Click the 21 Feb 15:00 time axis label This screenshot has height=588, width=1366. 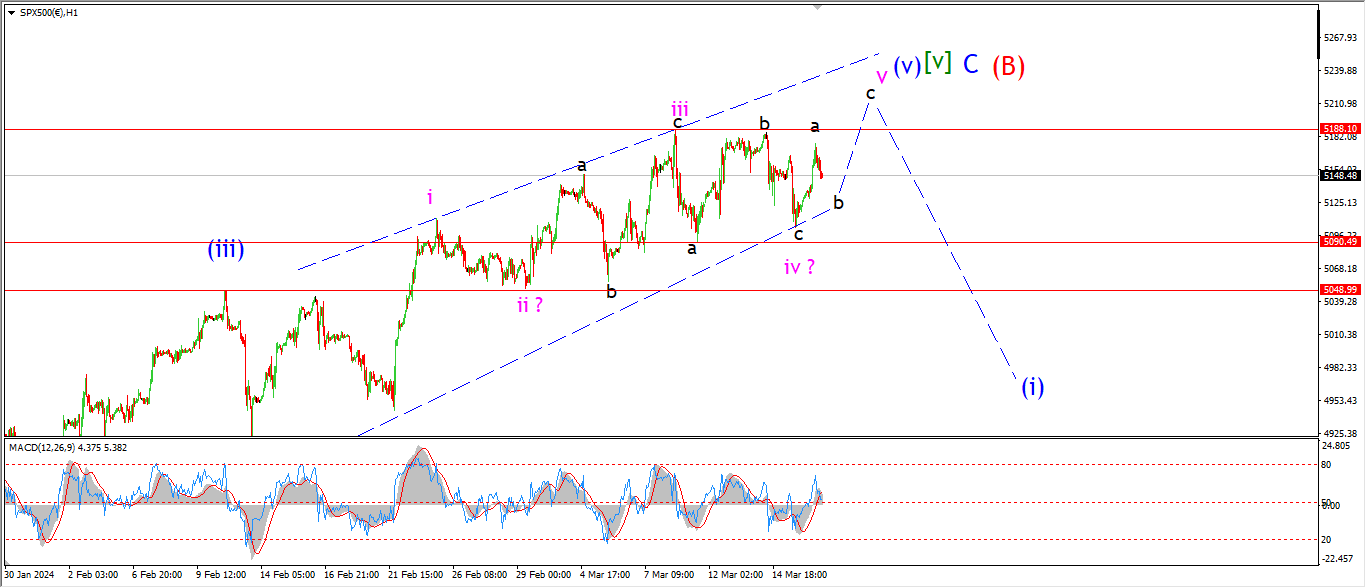(x=414, y=575)
